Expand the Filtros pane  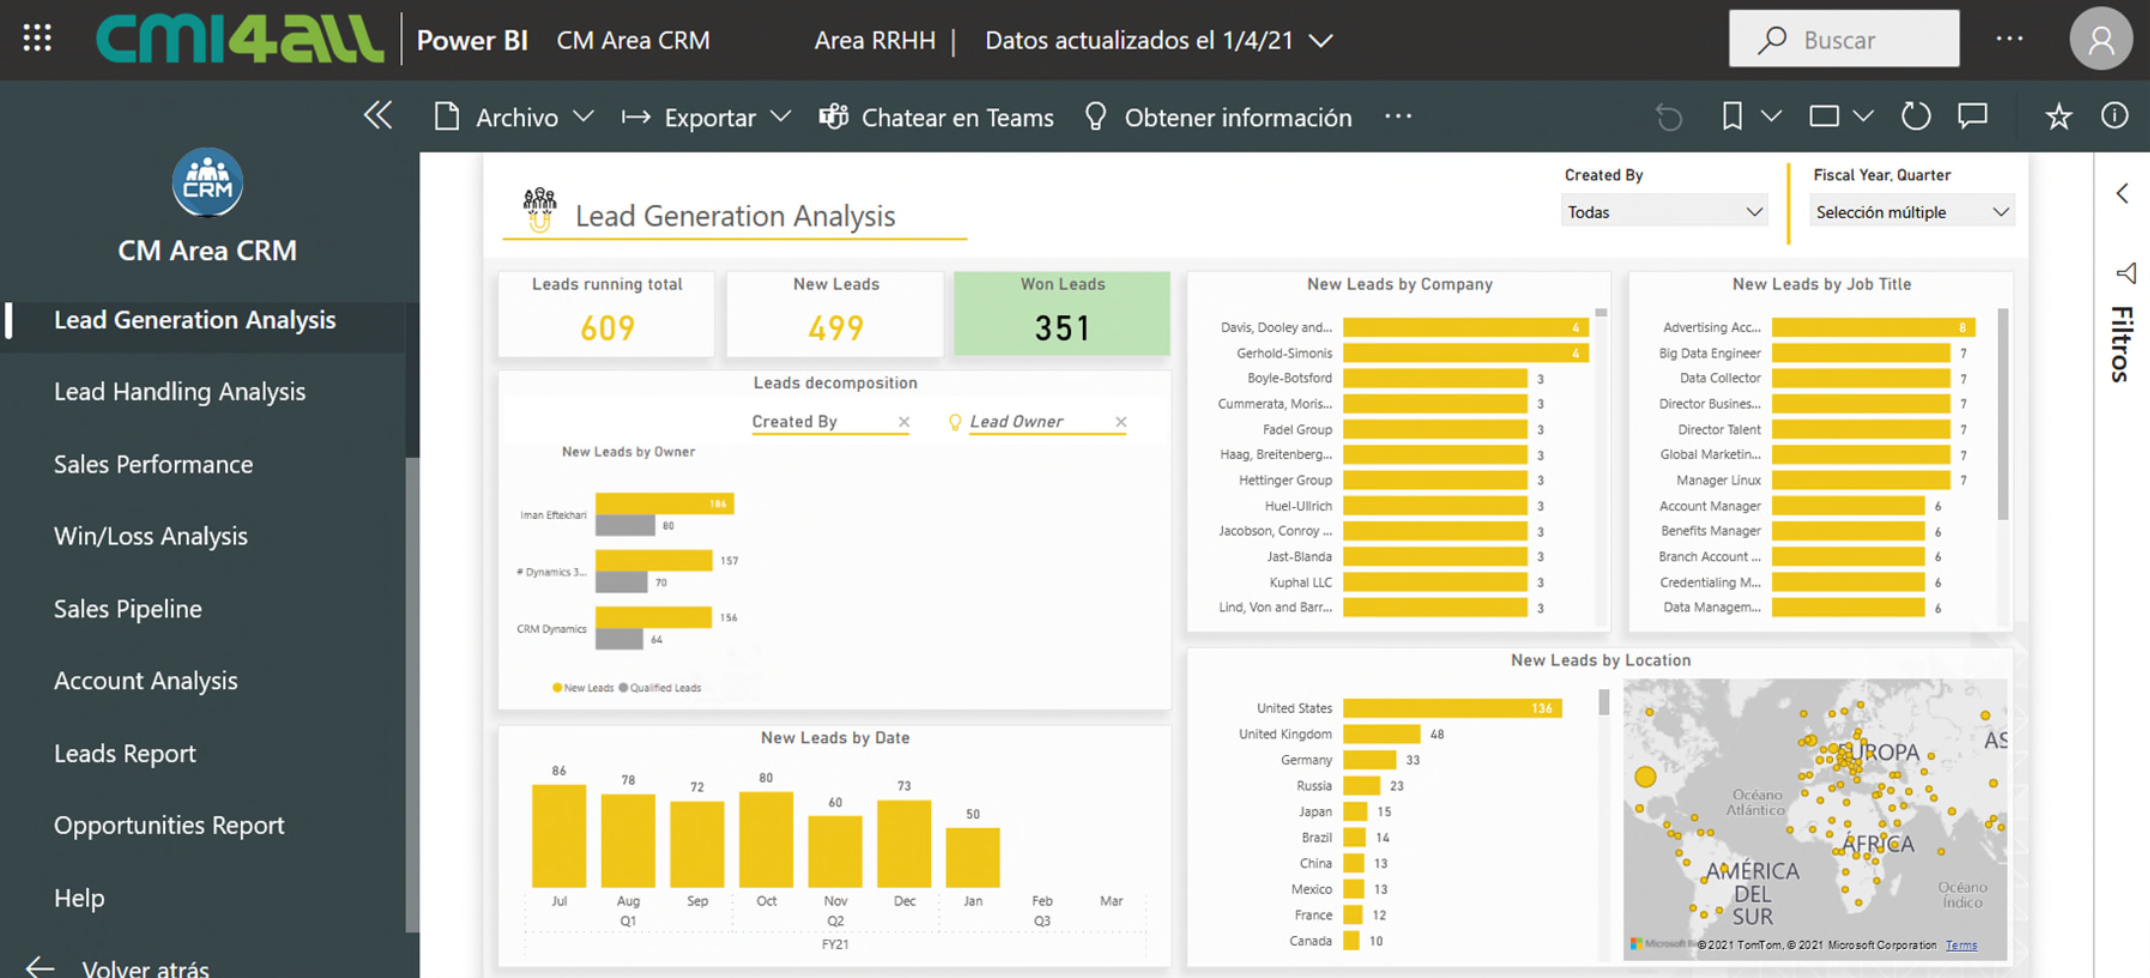(2122, 194)
